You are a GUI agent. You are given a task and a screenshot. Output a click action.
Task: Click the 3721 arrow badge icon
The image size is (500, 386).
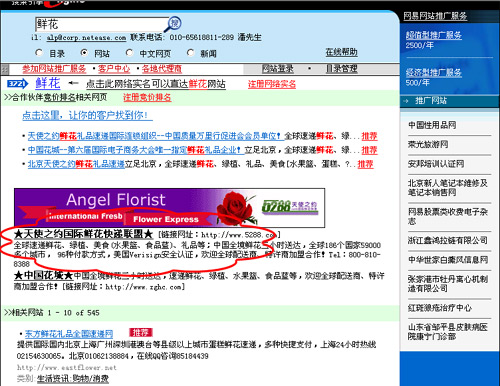point(17,83)
